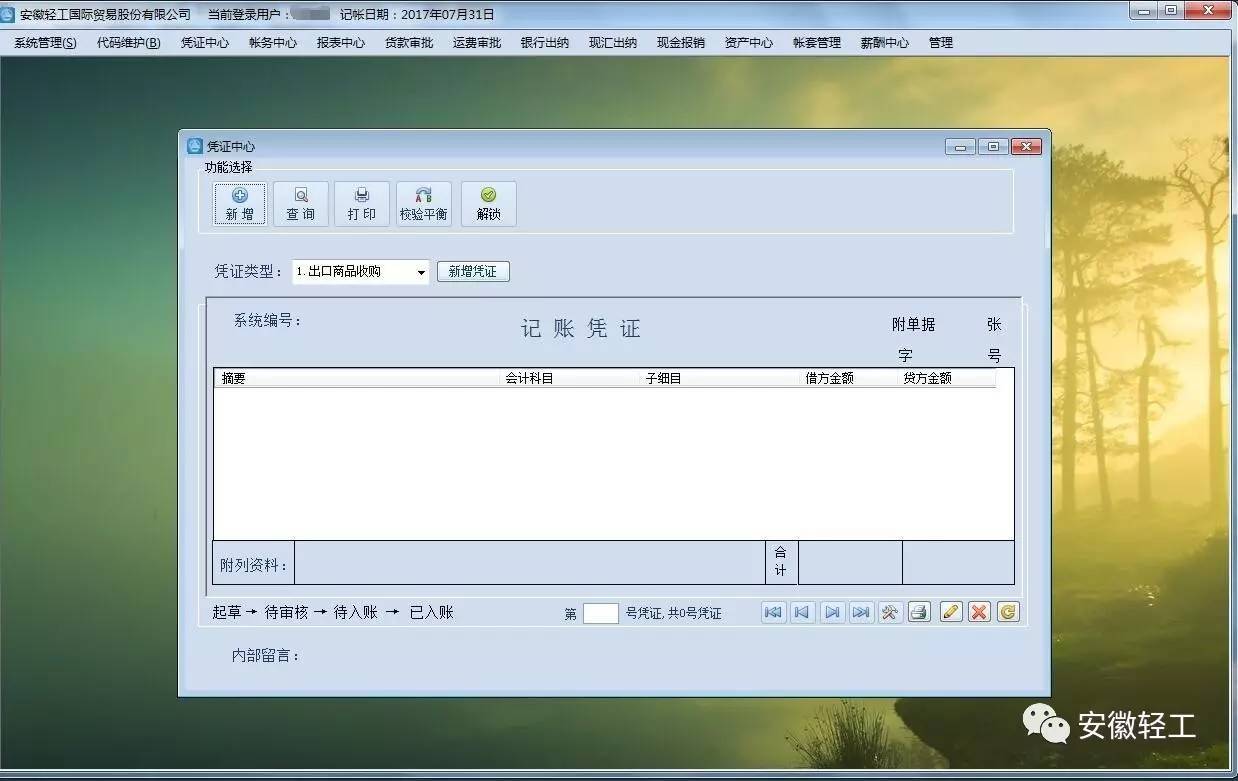The width and height of the screenshot is (1238, 781).
Task: Click the 新增凭证 button
Action: [473, 272]
